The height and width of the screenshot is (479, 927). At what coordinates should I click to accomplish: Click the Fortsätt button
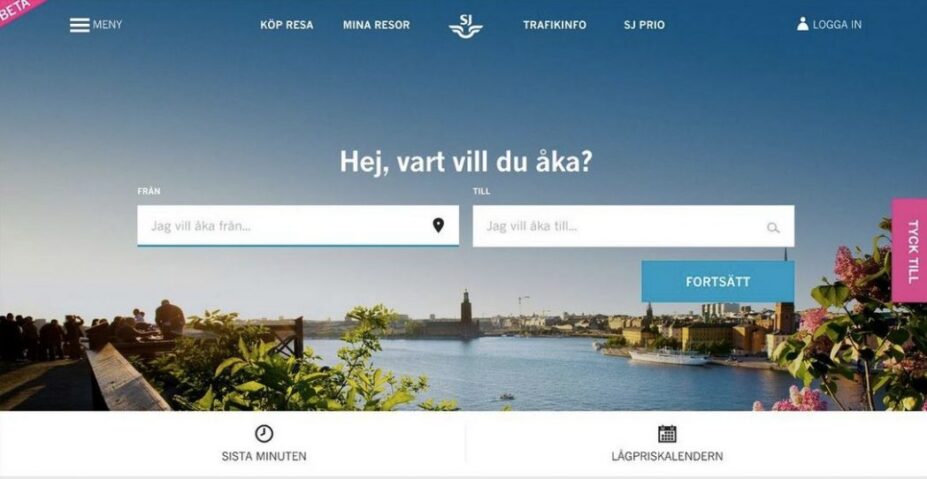pyautogui.click(x=718, y=281)
